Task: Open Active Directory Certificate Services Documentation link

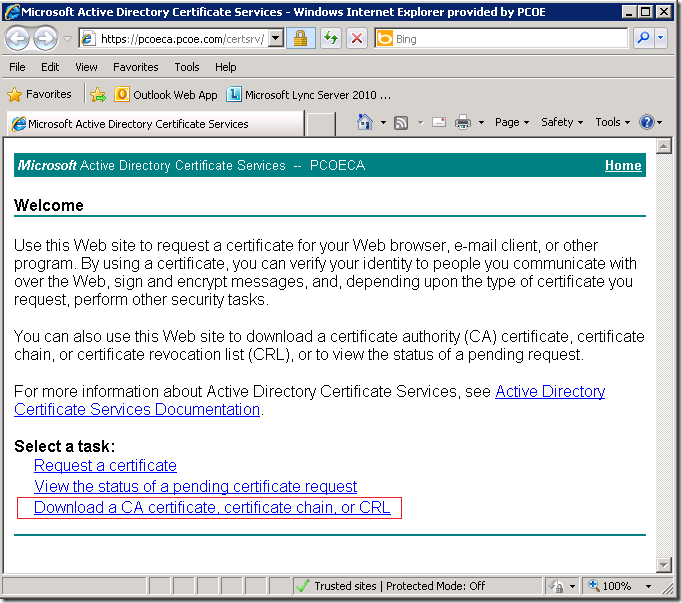Action: tap(137, 409)
